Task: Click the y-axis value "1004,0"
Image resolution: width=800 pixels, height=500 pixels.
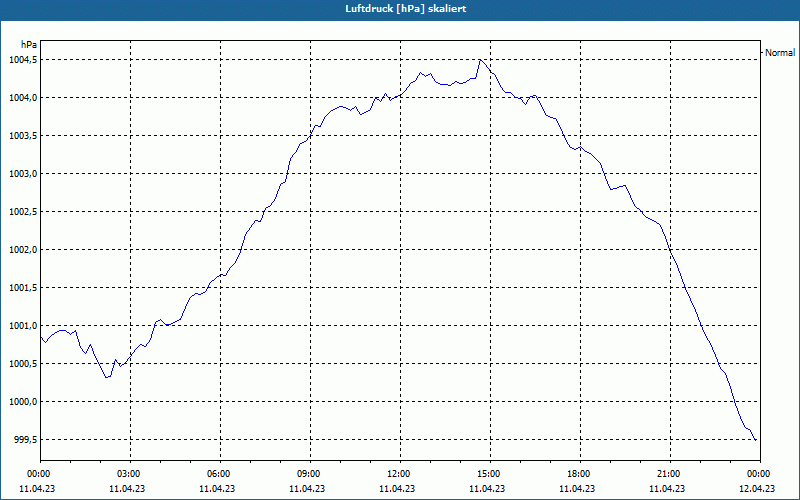Action: click(x=22, y=97)
